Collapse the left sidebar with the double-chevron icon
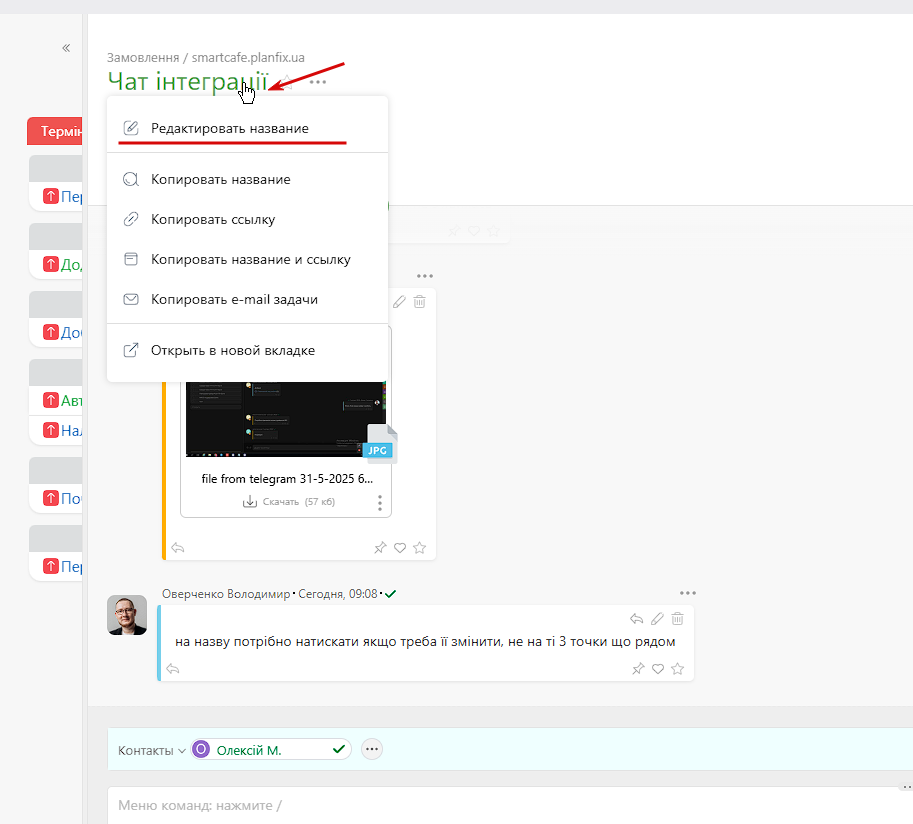 pos(66,48)
